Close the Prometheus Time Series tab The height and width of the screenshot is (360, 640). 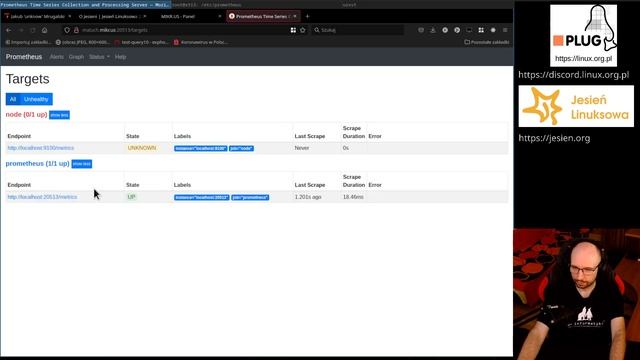[295, 16]
